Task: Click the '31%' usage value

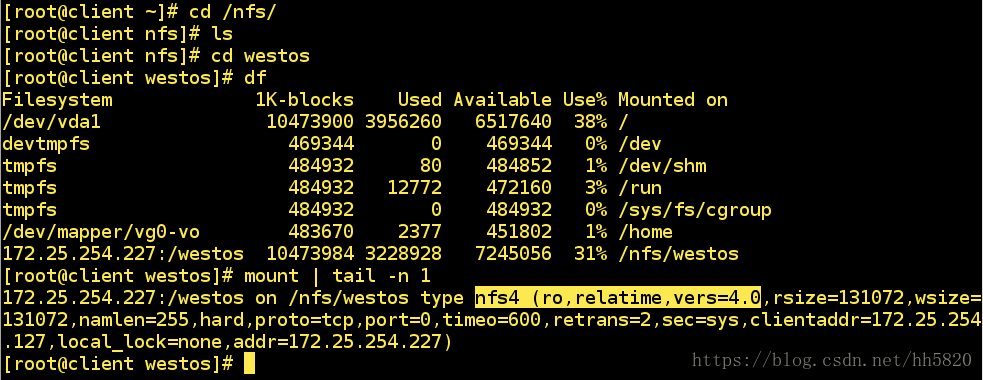Action: pos(590,254)
